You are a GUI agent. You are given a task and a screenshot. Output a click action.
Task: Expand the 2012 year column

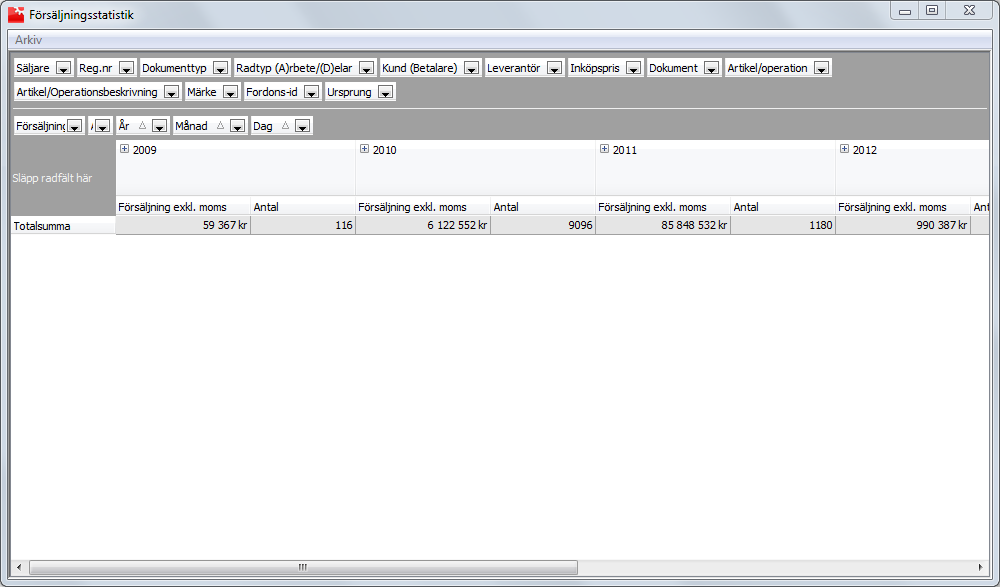point(844,149)
